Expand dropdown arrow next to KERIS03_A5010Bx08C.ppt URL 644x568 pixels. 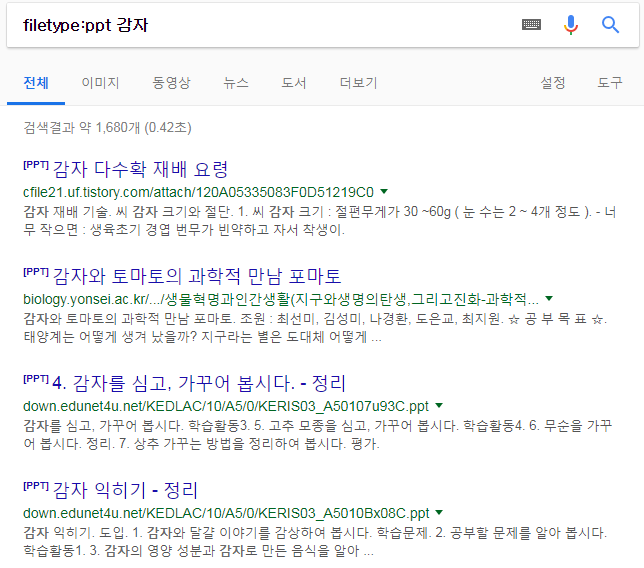439,512
